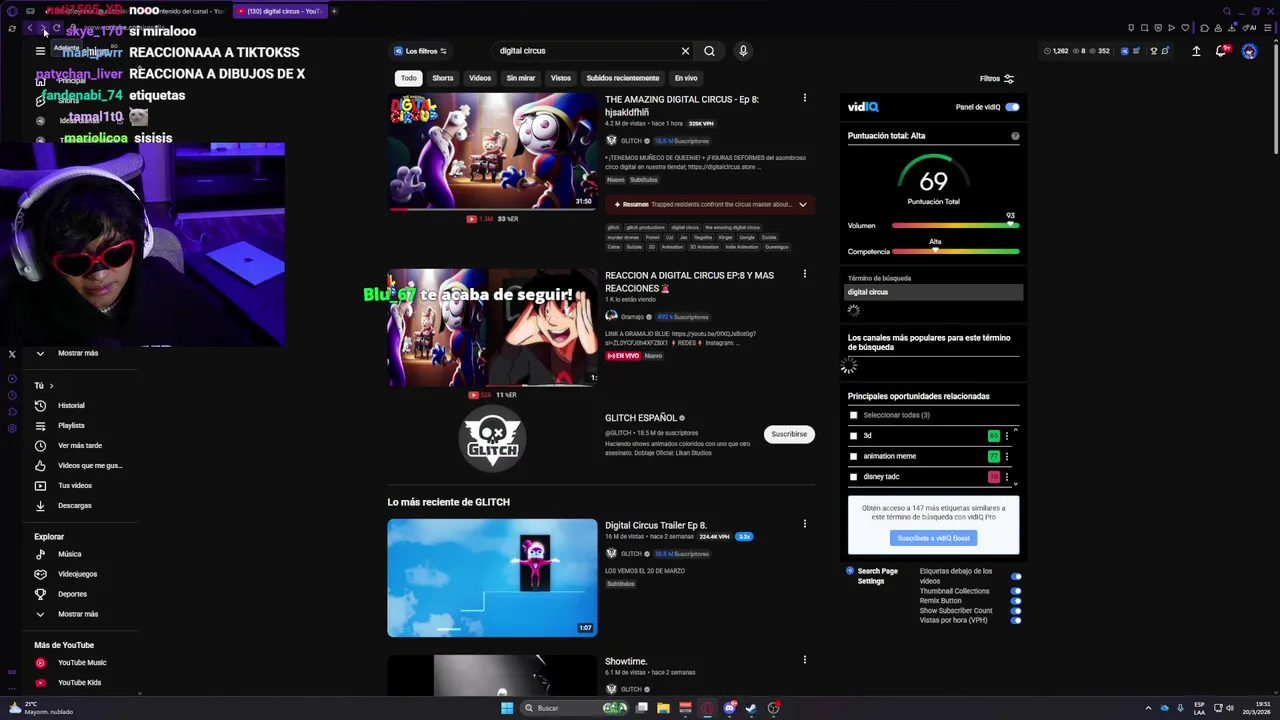Toggle Vistas por hora (VPH) switch
Image resolution: width=1280 pixels, height=720 pixels.
(1016, 620)
